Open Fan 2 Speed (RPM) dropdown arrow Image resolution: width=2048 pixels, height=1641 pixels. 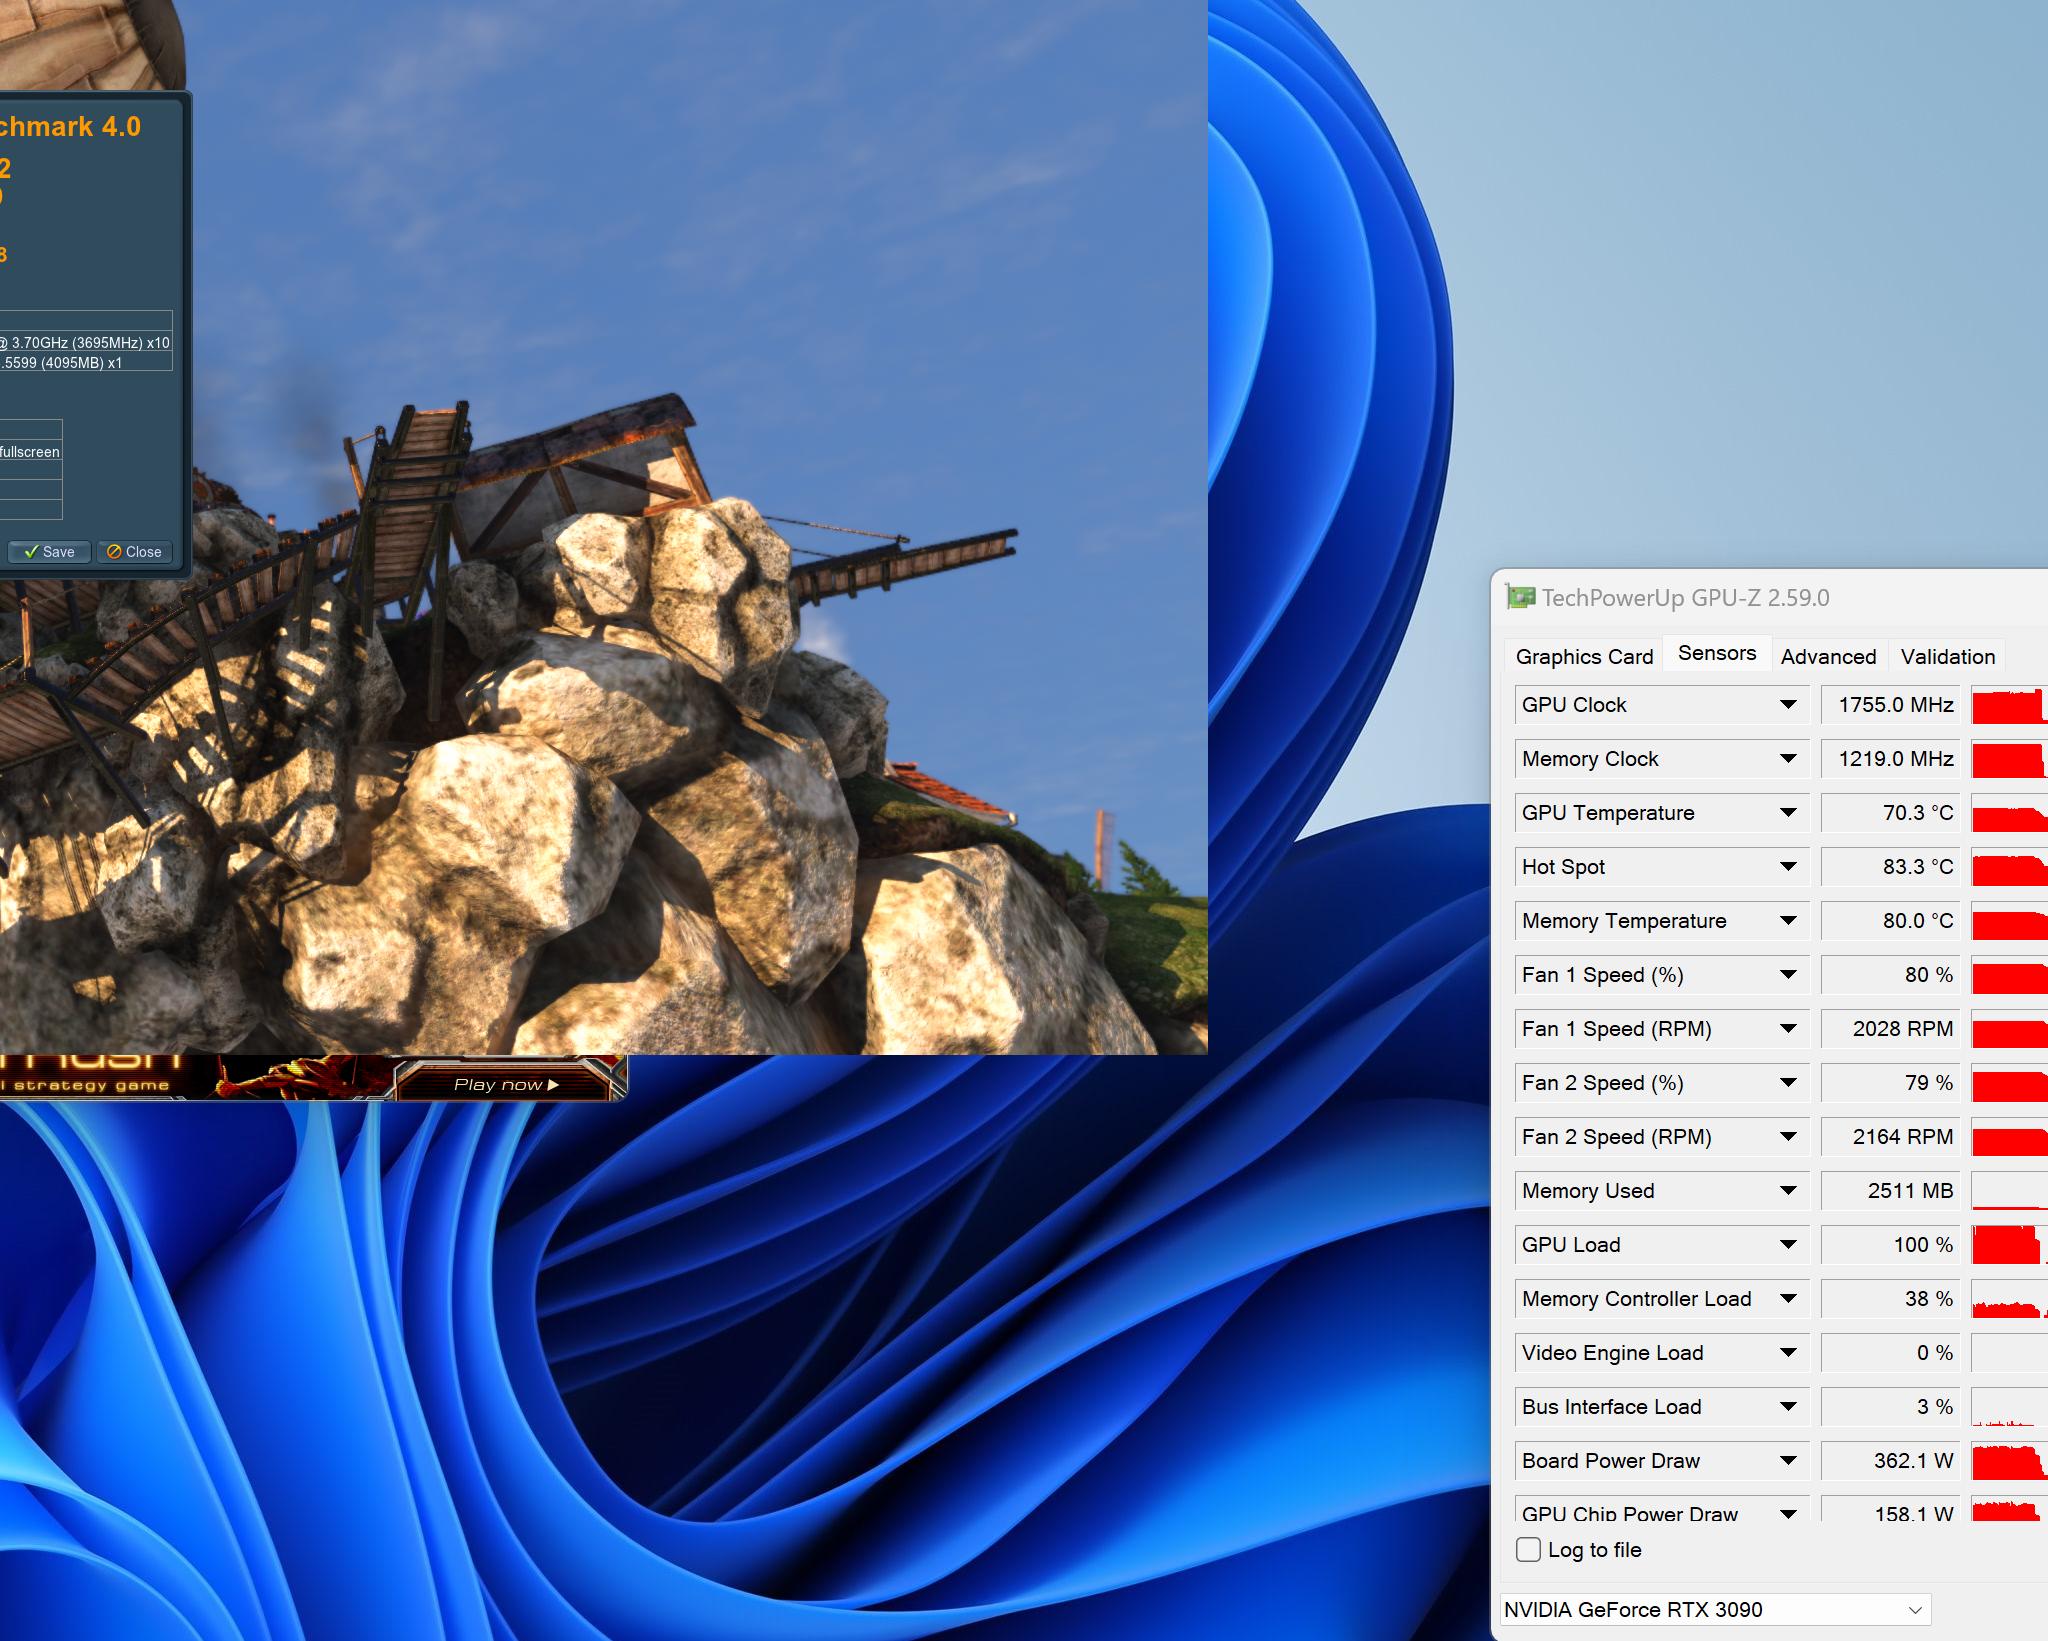pos(1788,1137)
